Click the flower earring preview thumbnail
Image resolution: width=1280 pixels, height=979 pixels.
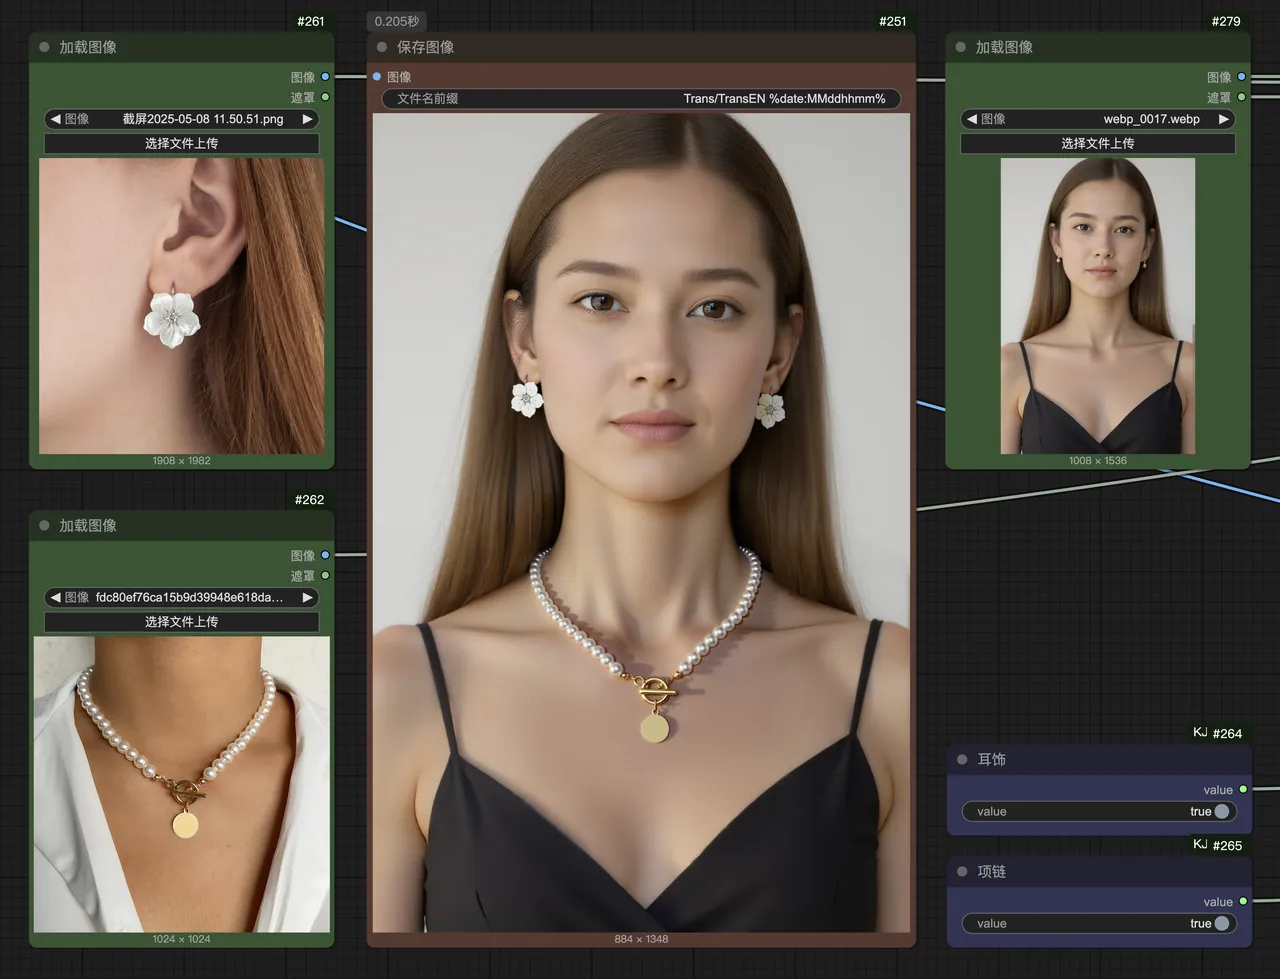pyautogui.click(x=181, y=306)
